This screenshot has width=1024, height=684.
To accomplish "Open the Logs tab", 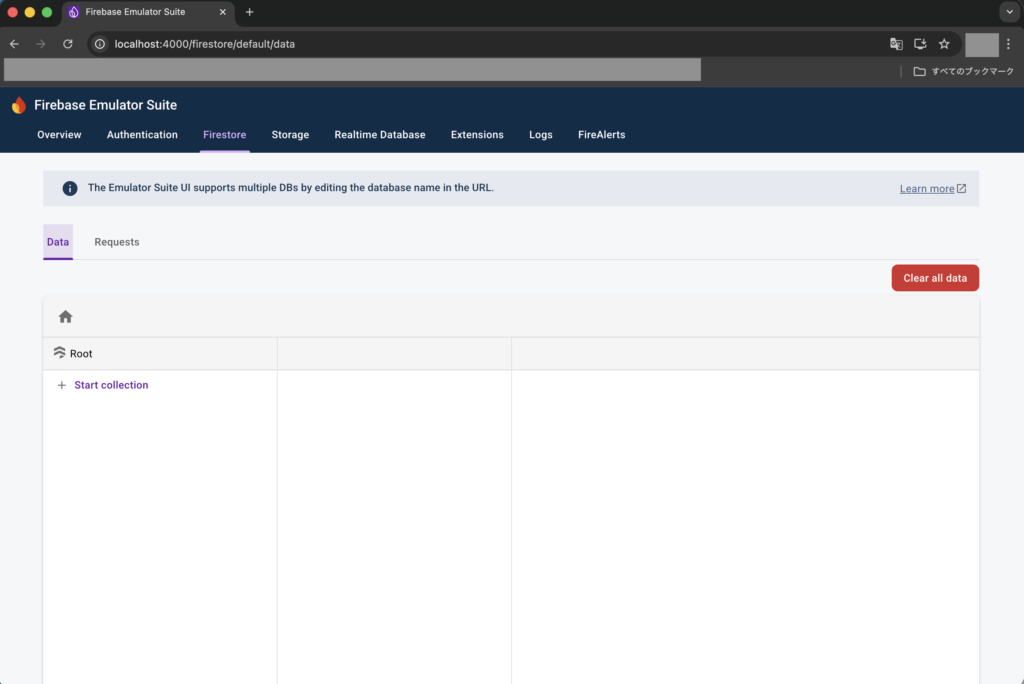I will point(540,135).
